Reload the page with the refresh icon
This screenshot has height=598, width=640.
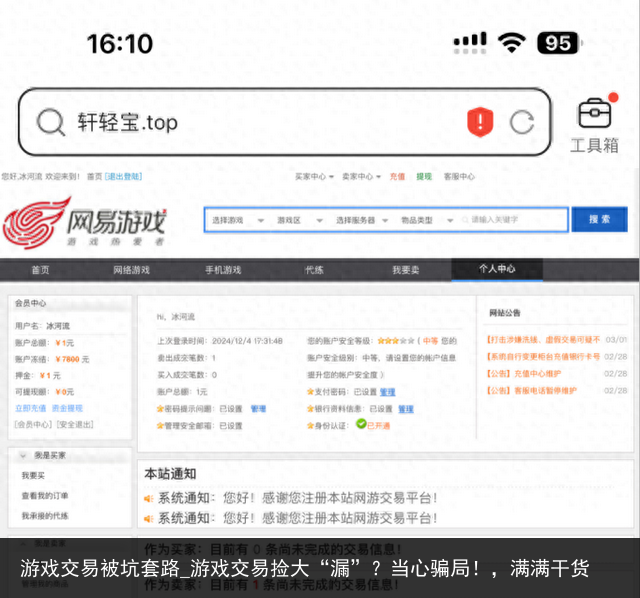tap(521, 122)
